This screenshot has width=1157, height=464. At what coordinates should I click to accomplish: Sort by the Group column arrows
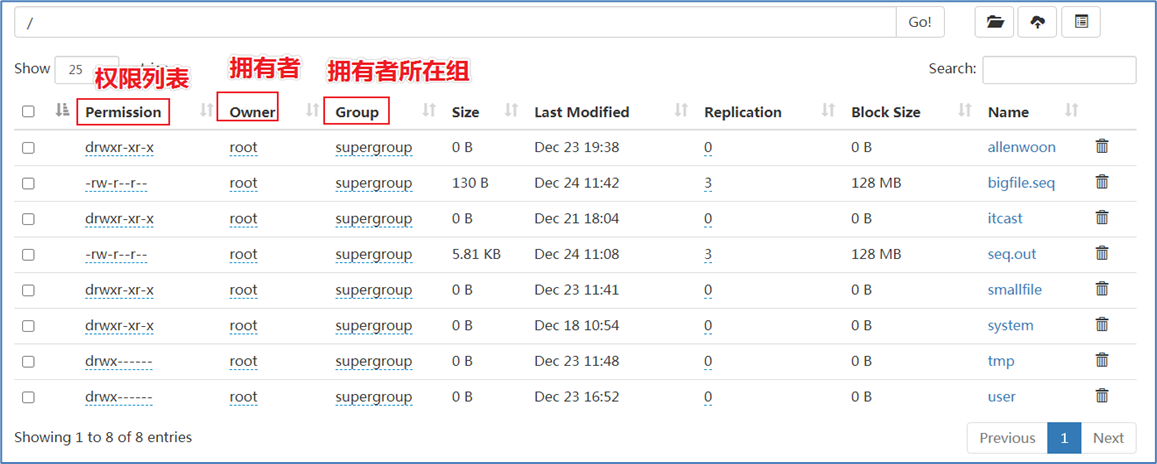click(x=429, y=111)
